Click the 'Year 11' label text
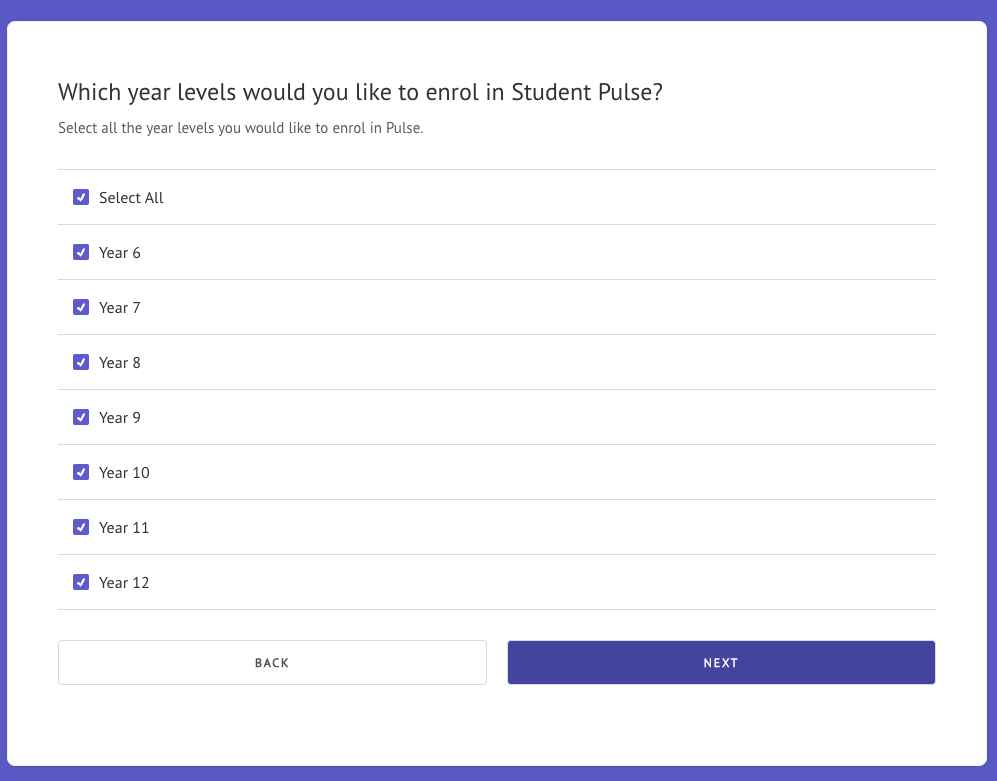 pyautogui.click(x=124, y=528)
